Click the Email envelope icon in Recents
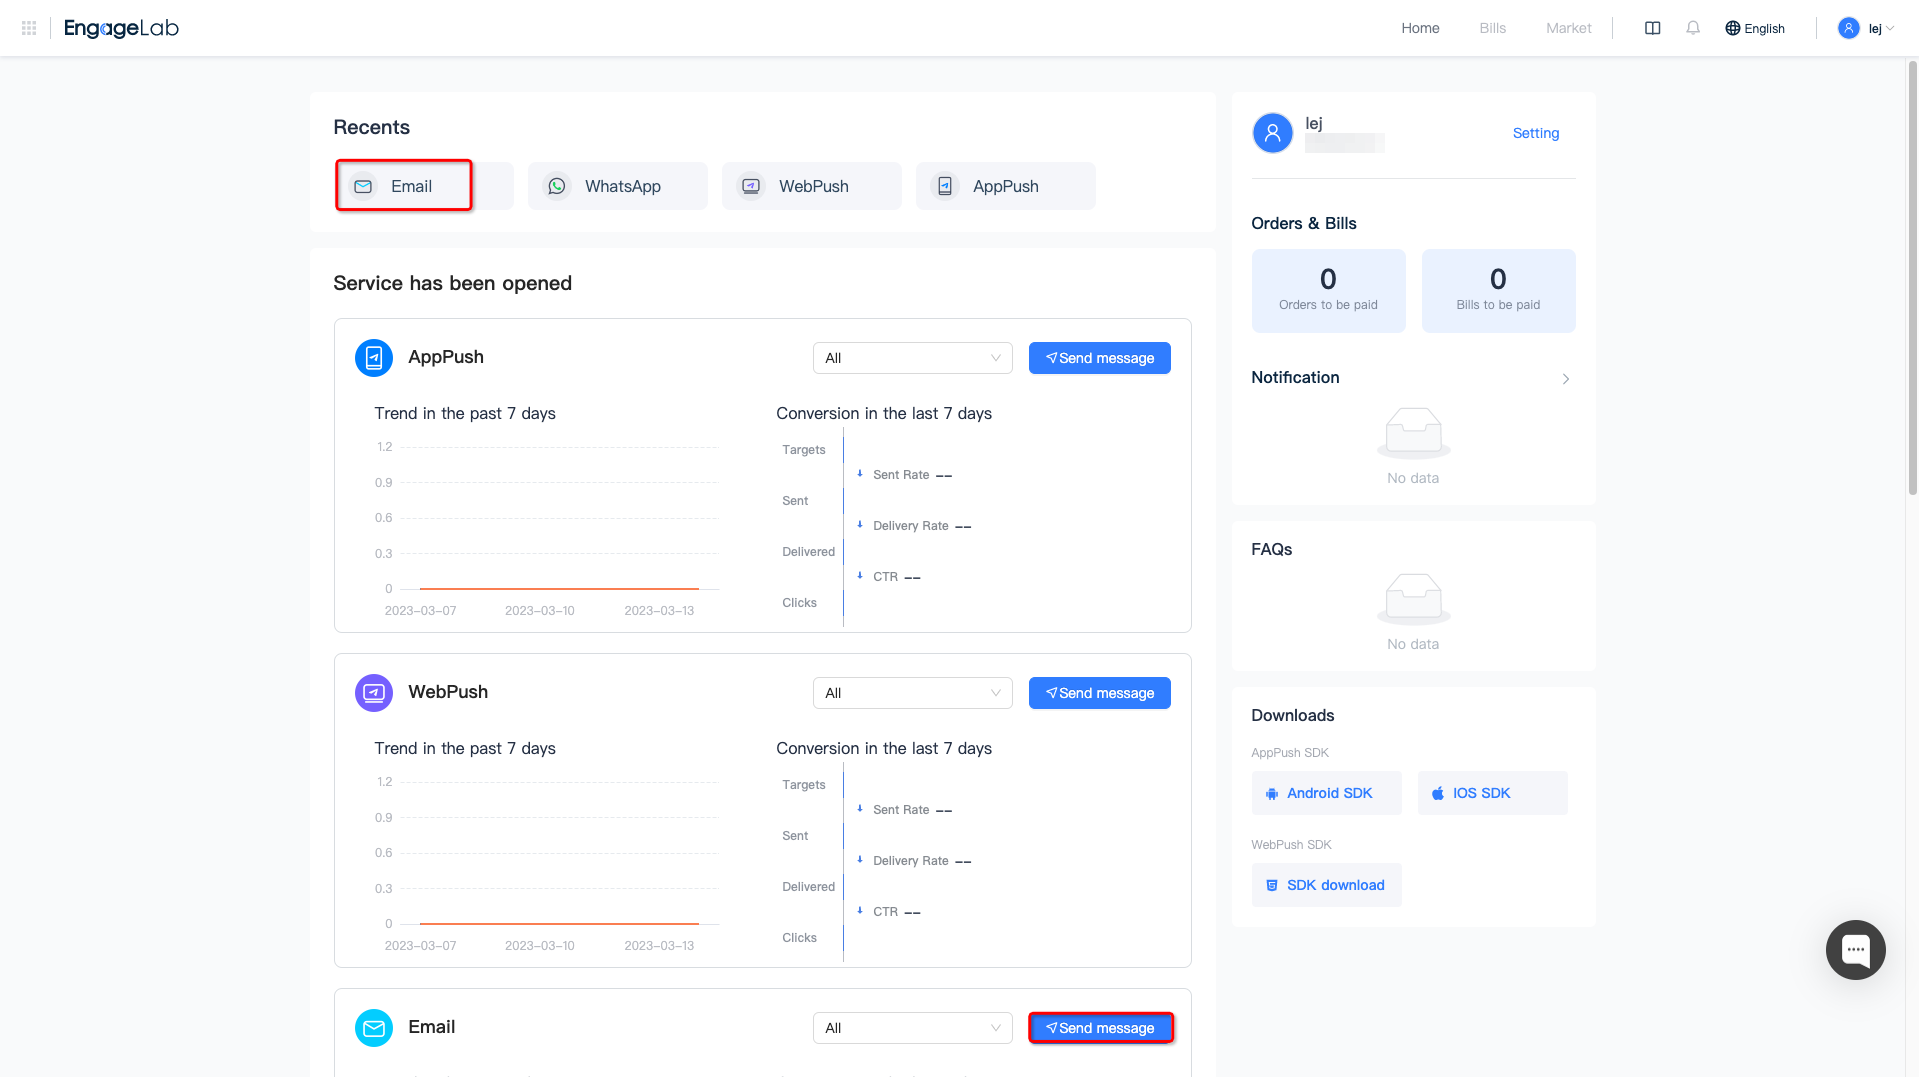This screenshot has height=1077, width=1919. coord(363,186)
